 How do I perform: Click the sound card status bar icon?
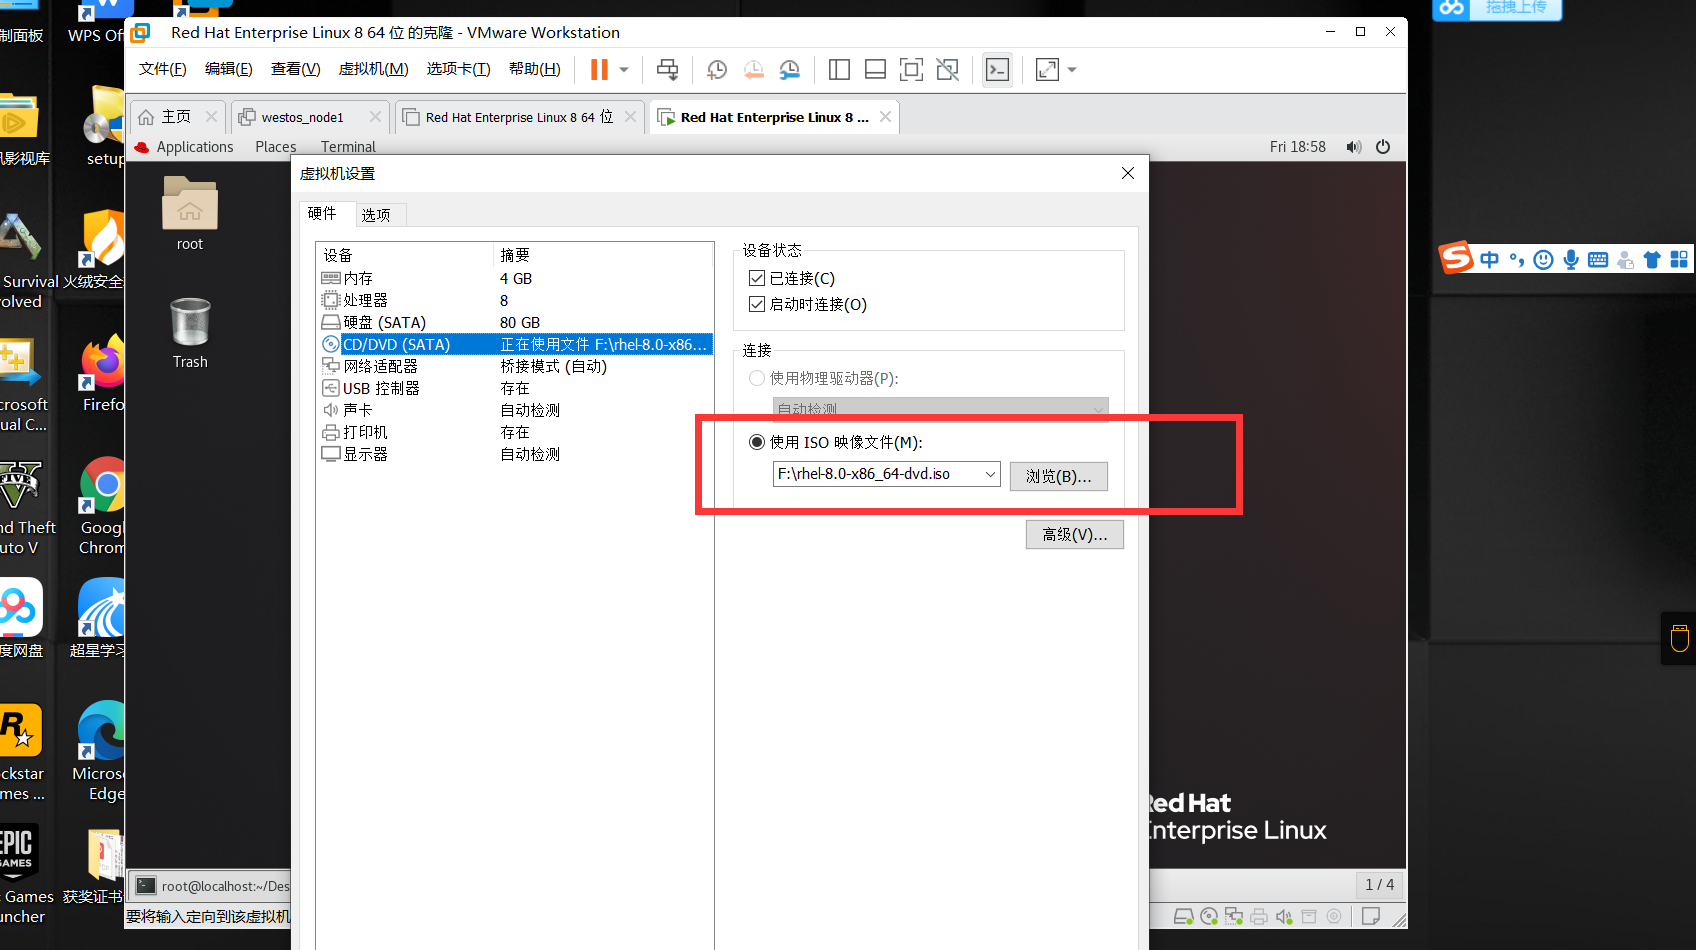(1284, 916)
